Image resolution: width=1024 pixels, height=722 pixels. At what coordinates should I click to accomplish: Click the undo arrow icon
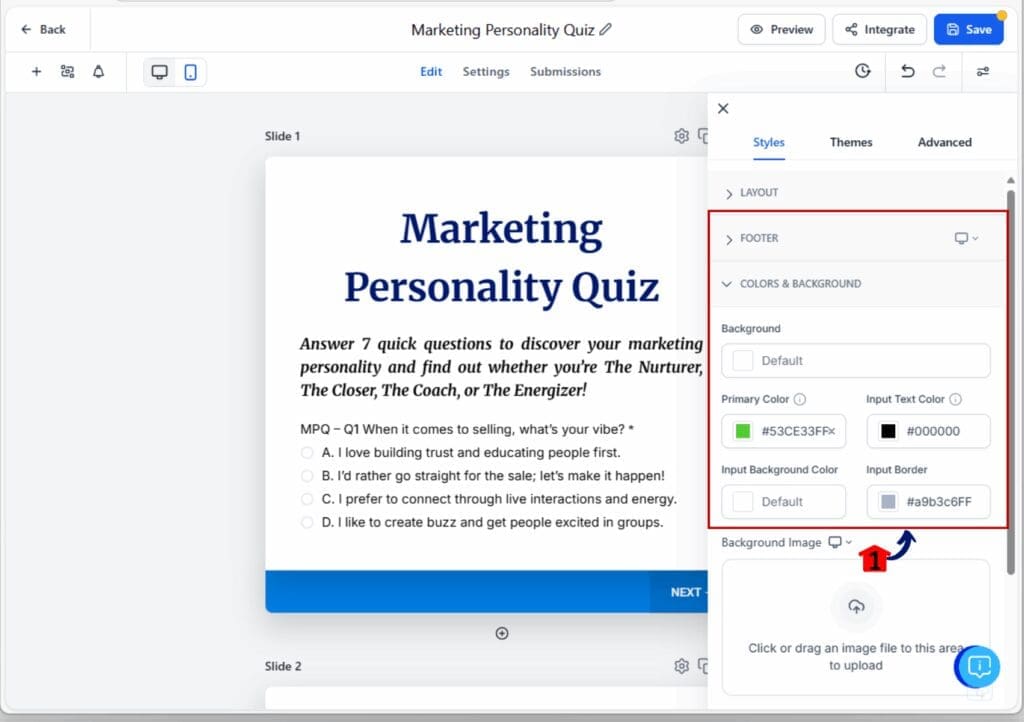907,72
